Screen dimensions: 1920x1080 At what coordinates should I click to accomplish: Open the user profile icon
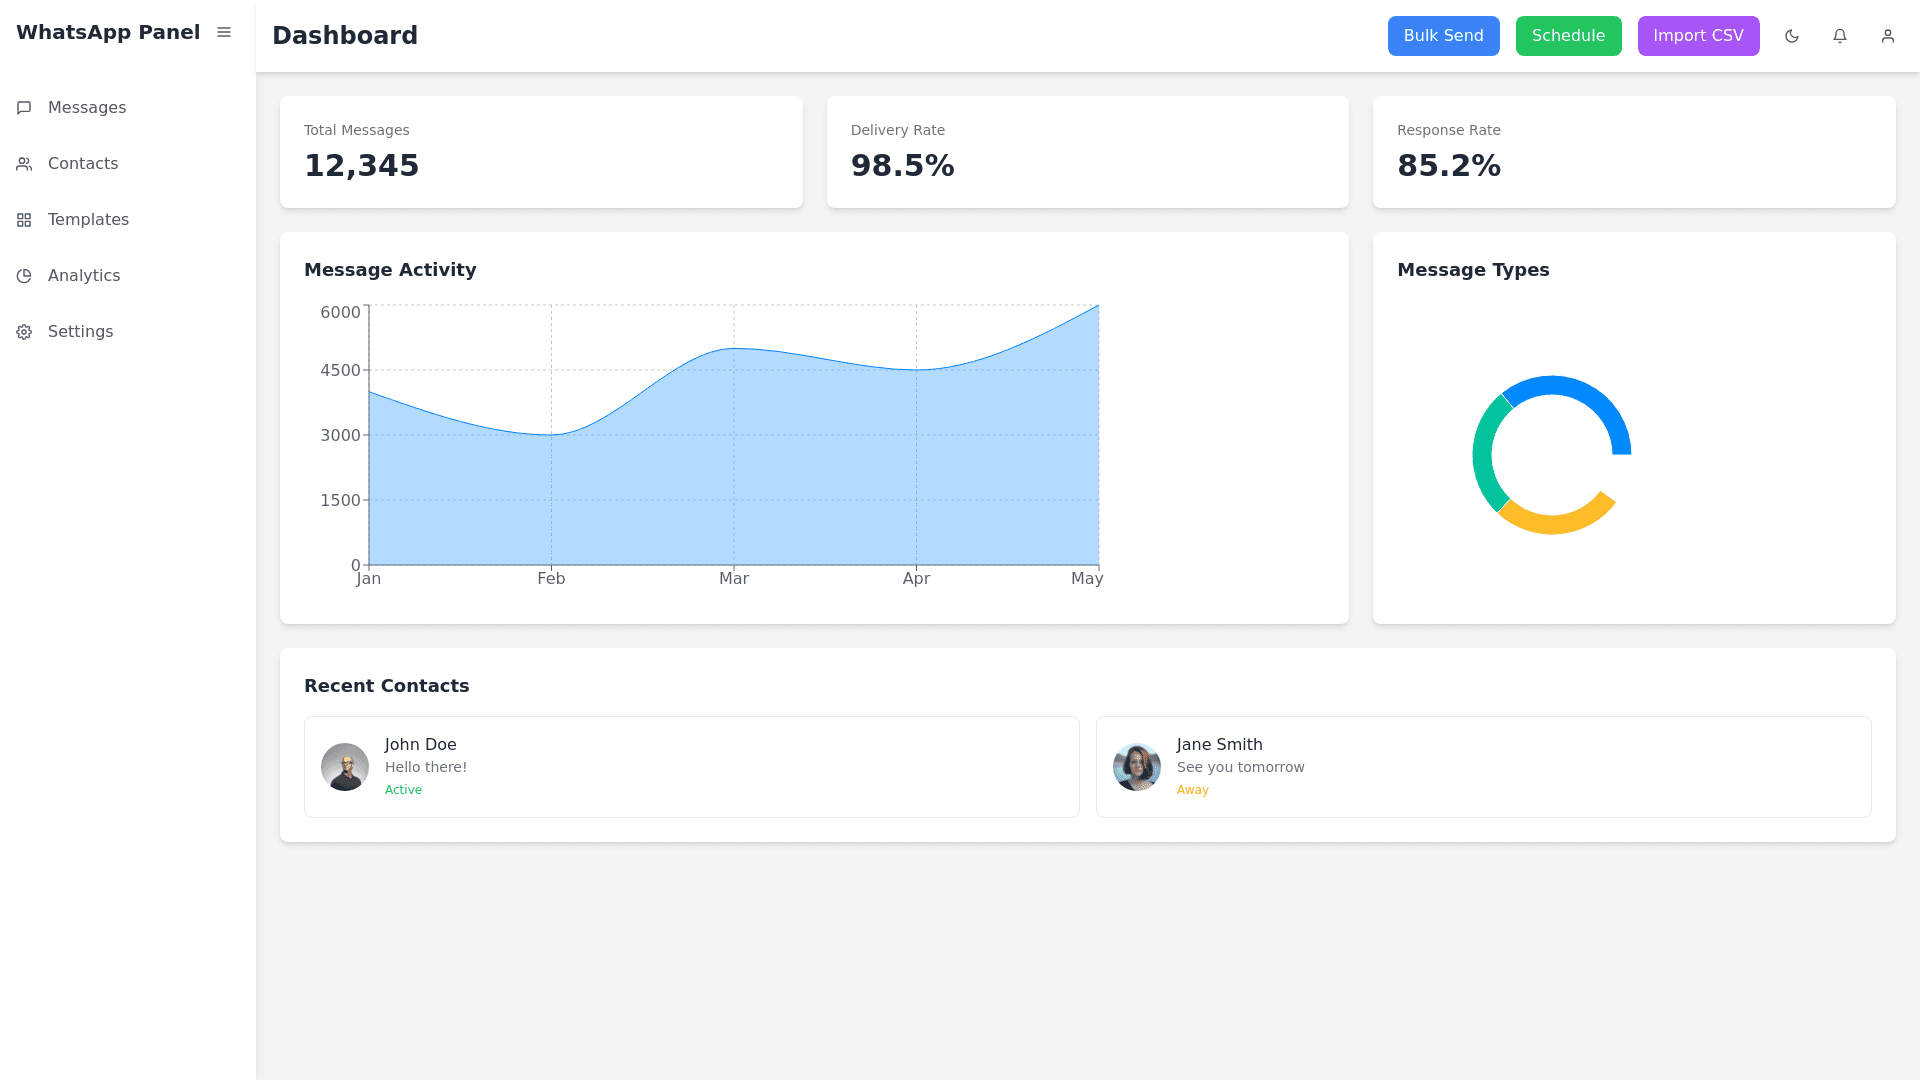click(1887, 36)
